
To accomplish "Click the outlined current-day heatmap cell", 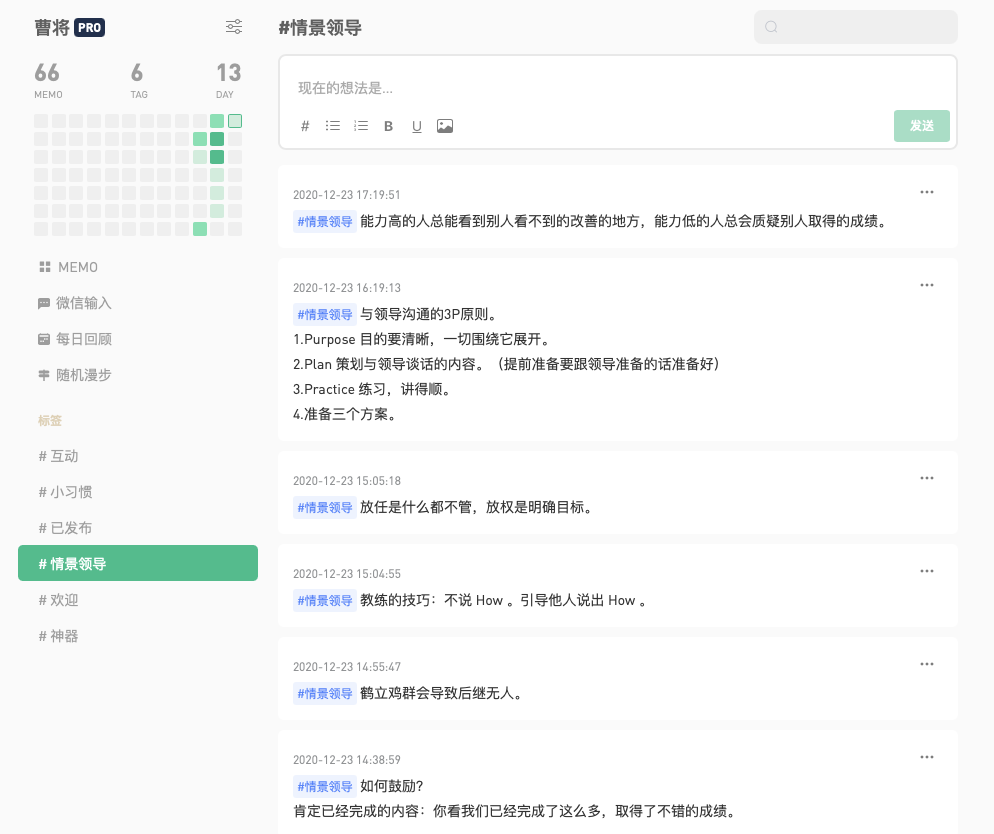I will [x=235, y=121].
